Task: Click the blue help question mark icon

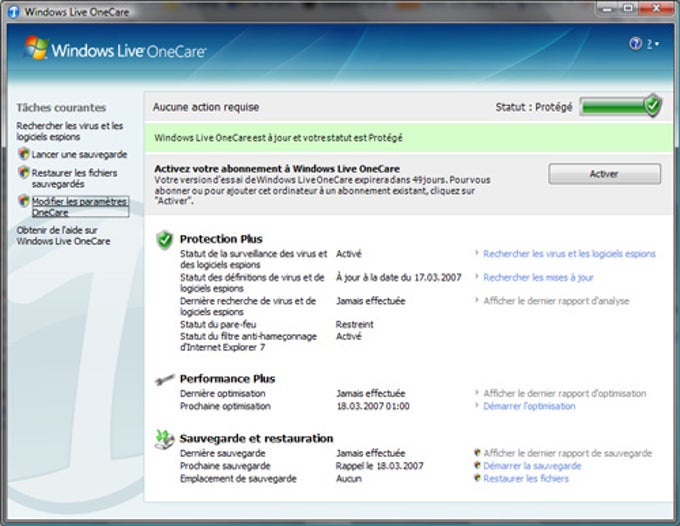Action: pos(635,43)
